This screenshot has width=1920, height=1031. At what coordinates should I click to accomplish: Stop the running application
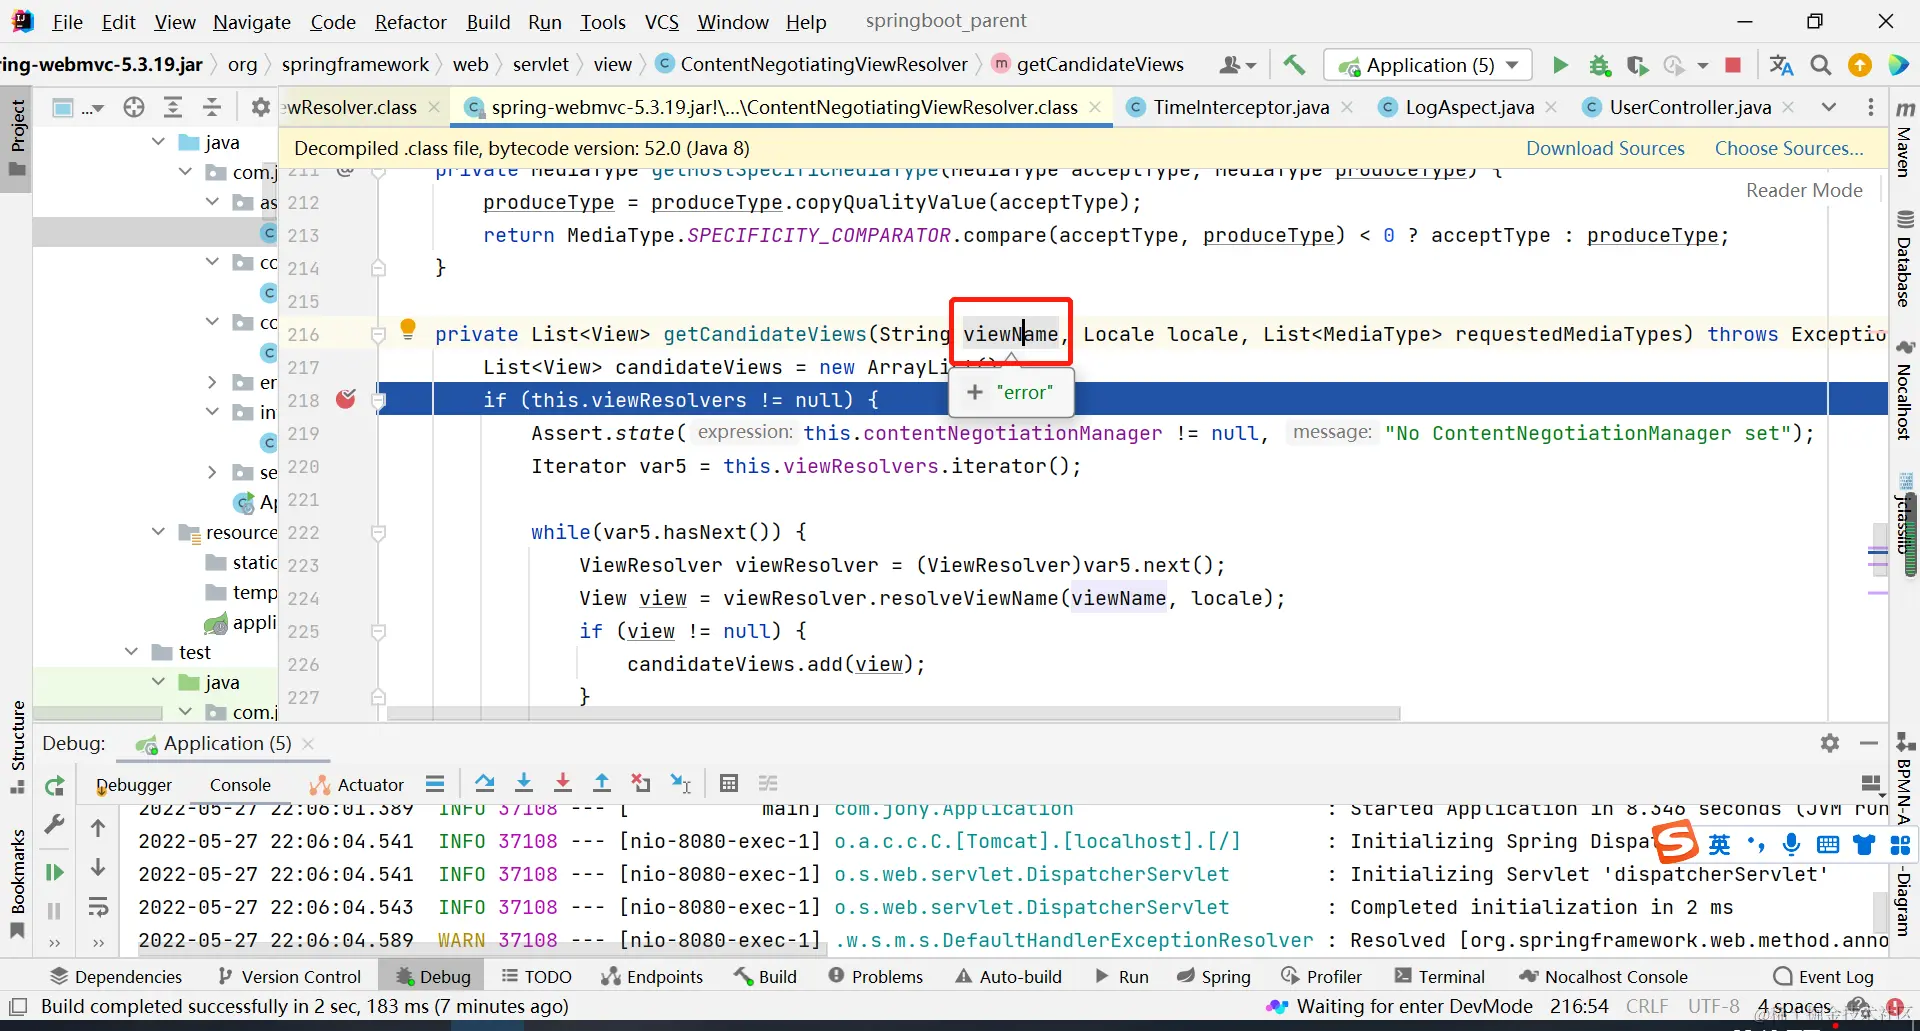coord(1733,65)
